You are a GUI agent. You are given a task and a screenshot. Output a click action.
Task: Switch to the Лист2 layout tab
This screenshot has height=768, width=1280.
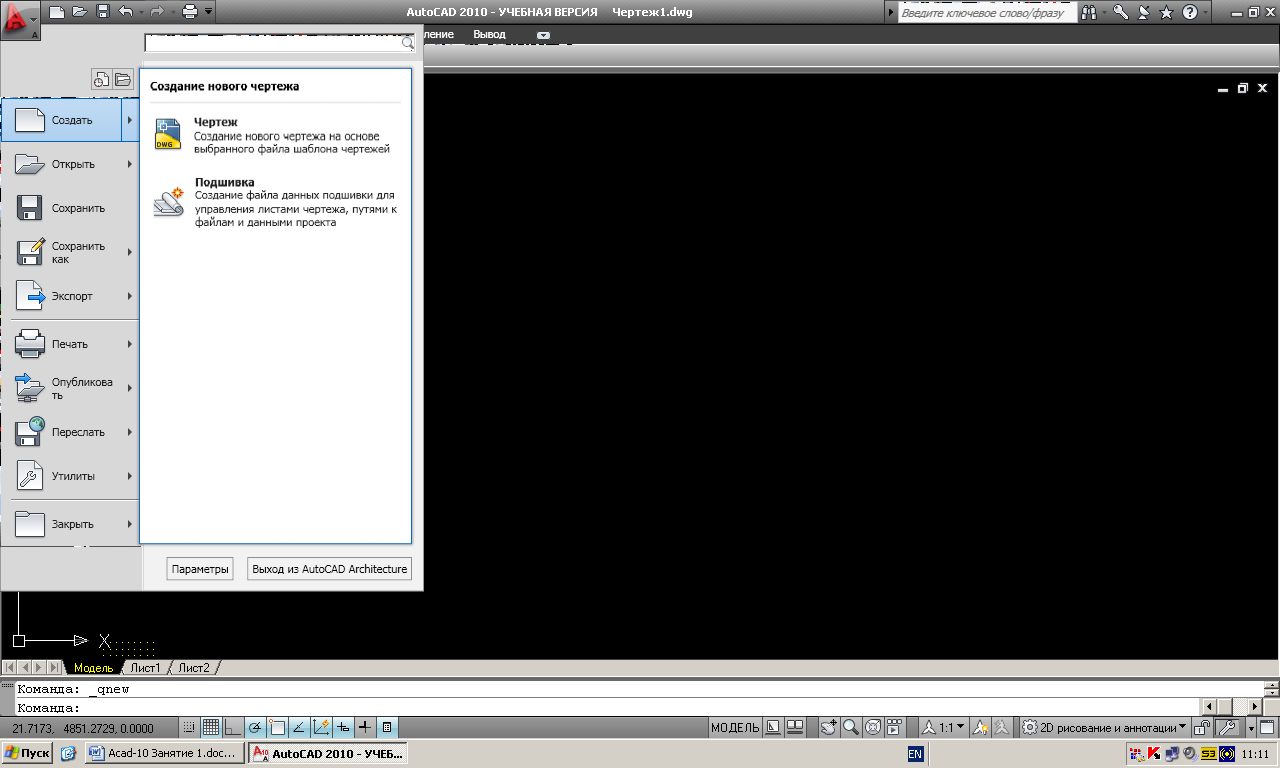pos(194,668)
